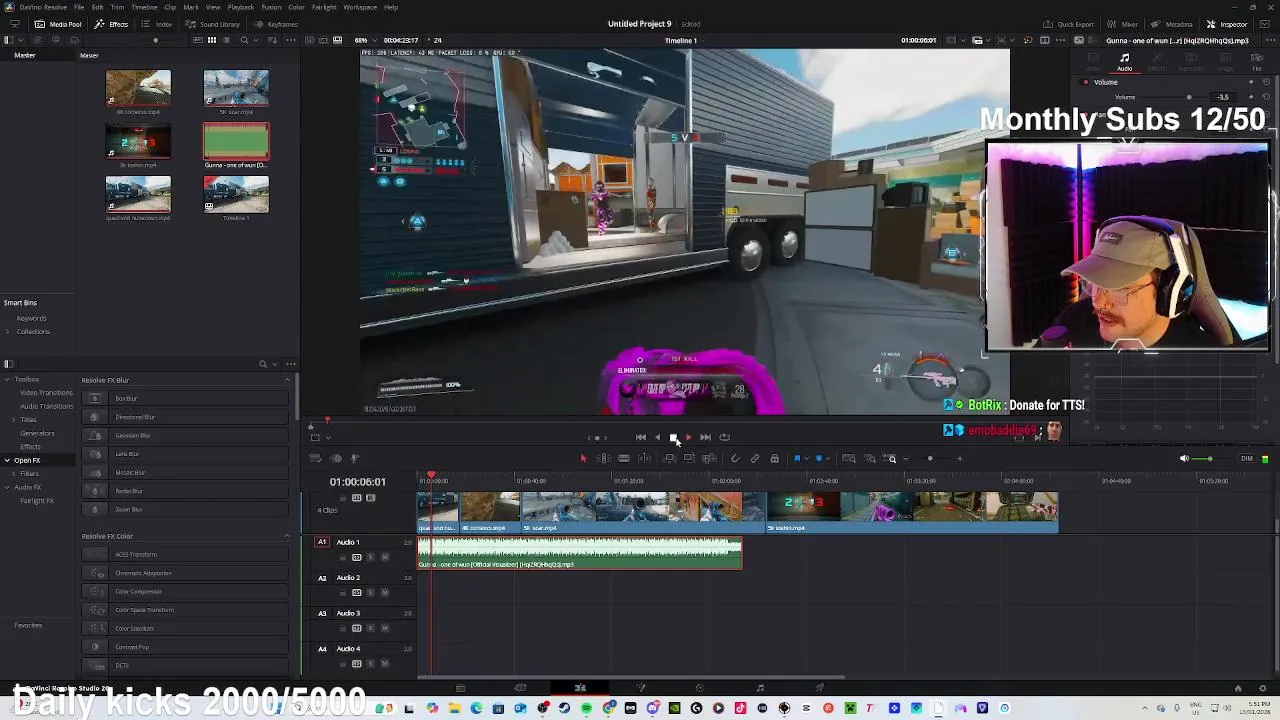Open the viewer zoom 68% dropdown
The width and height of the screenshot is (1280, 720).
click(365, 40)
